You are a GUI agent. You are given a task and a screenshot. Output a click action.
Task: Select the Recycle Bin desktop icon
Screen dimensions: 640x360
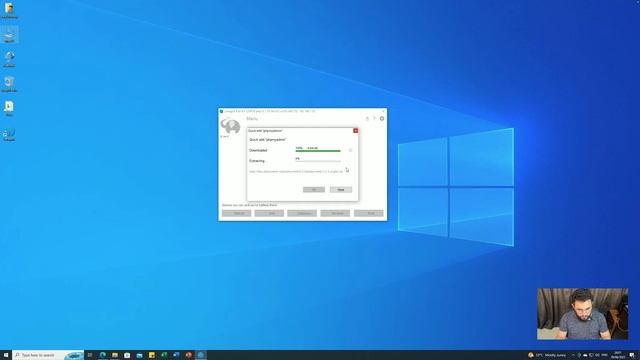[9, 84]
